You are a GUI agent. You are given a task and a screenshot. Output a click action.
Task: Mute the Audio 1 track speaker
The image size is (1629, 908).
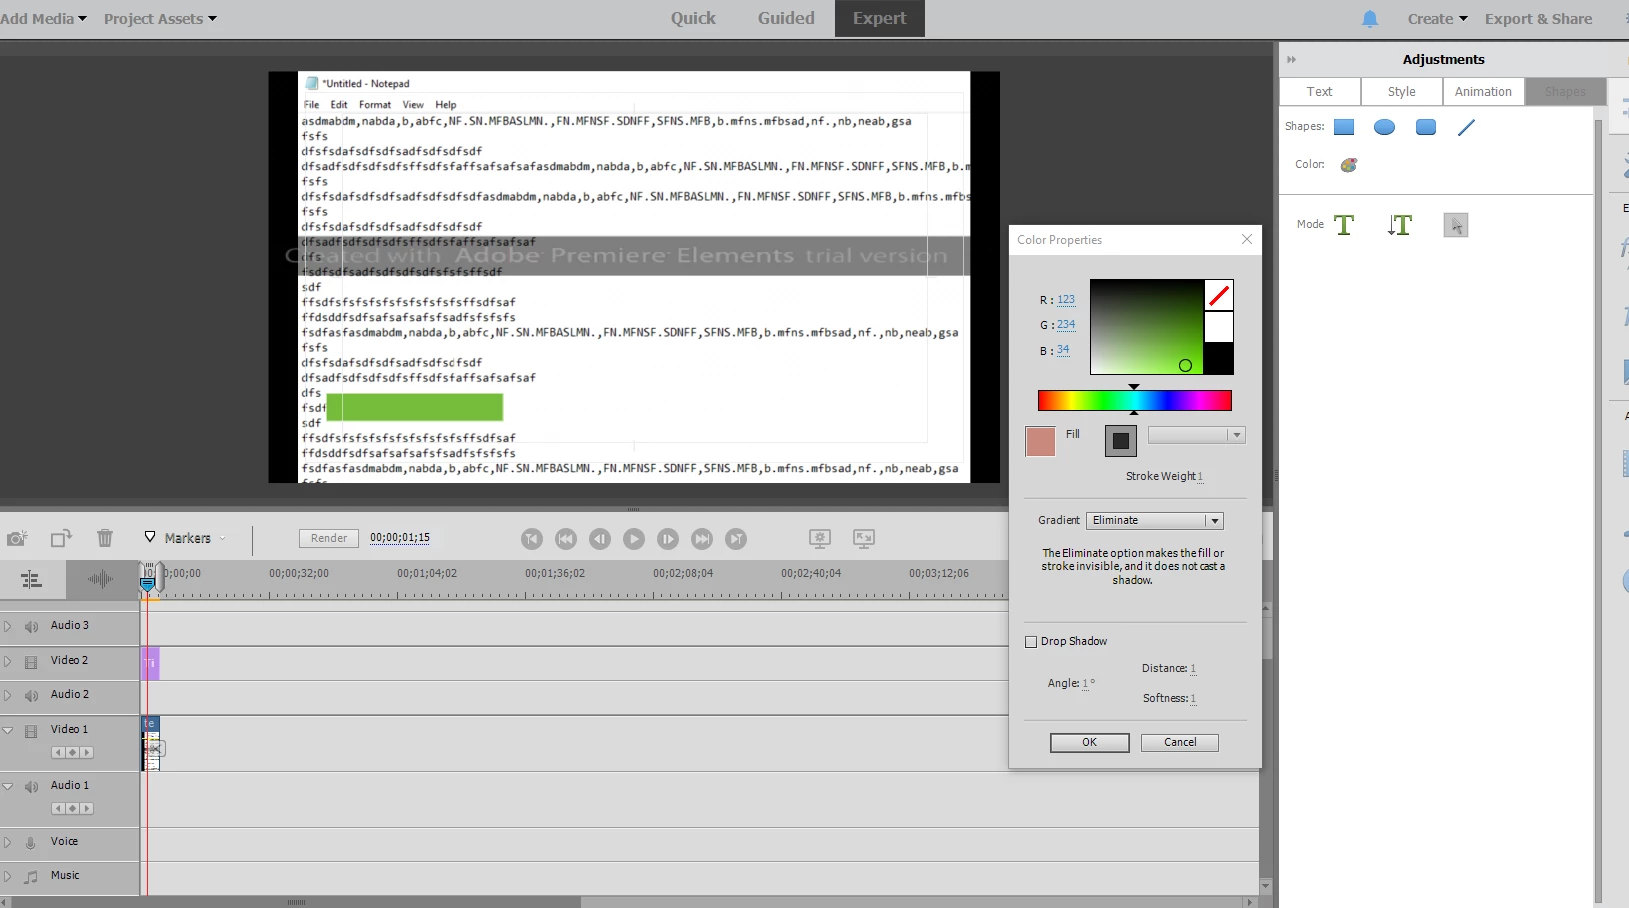(32, 787)
